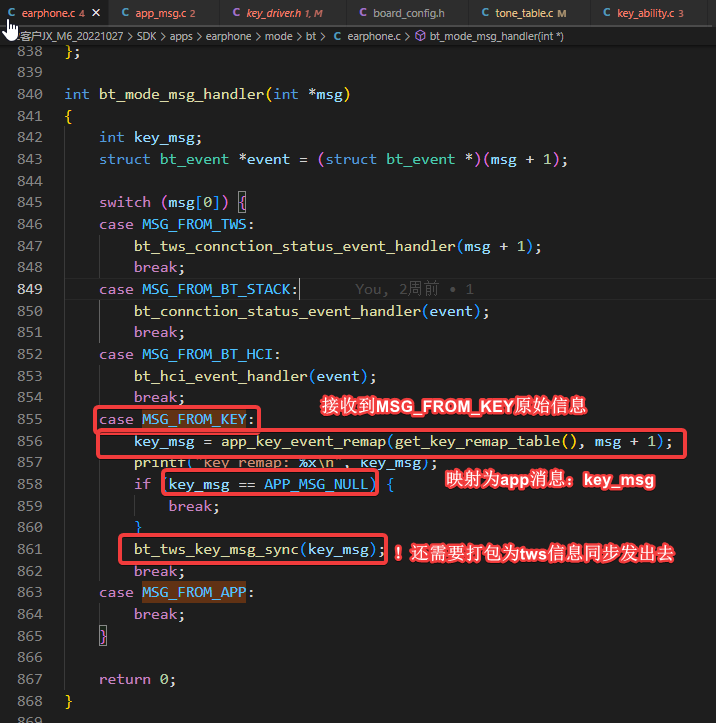Switch to the board_config.h tab
Viewport: 716px width, 723px height.
pos(408,13)
